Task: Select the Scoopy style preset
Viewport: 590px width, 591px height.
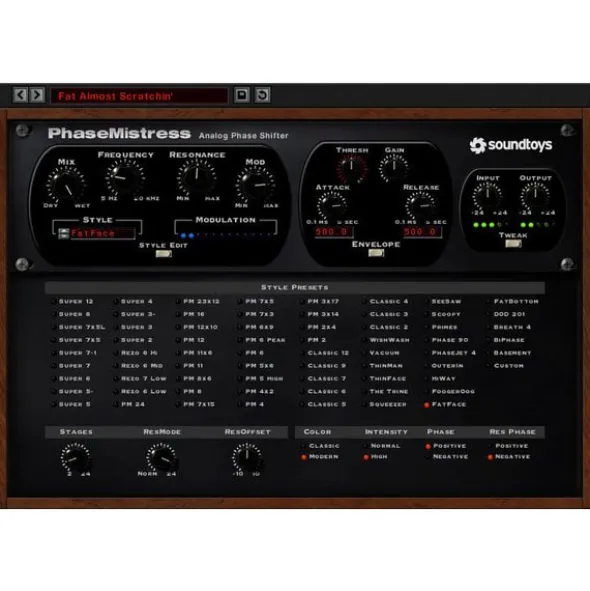Action: coord(443,314)
